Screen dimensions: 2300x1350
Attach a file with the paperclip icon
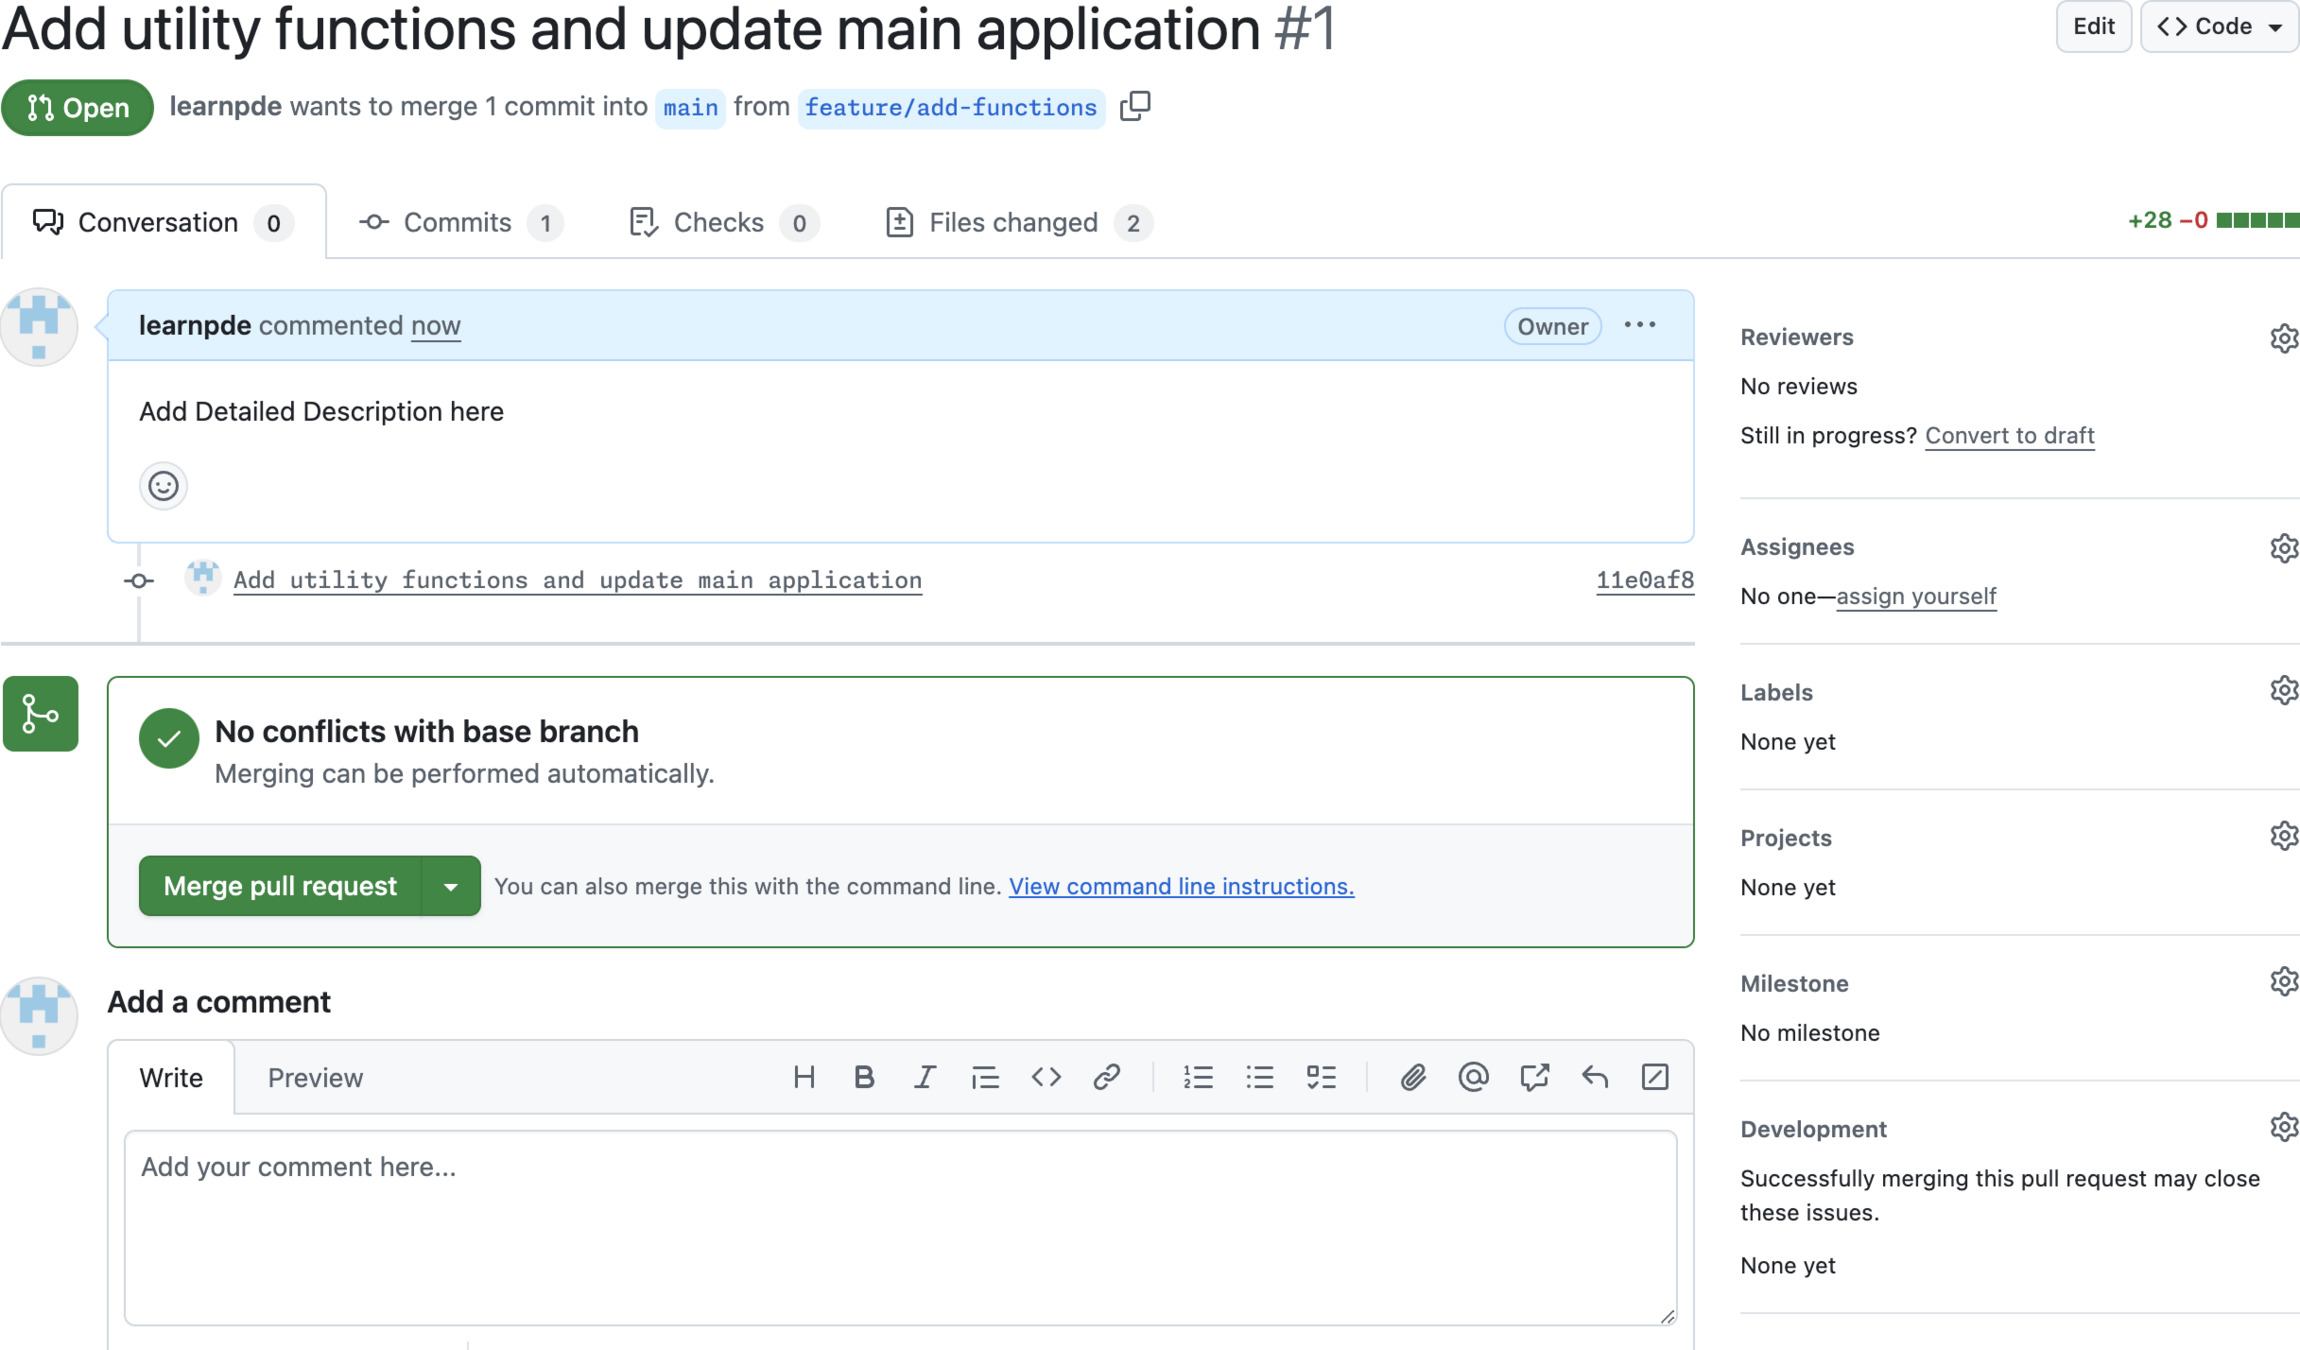point(1412,1077)
